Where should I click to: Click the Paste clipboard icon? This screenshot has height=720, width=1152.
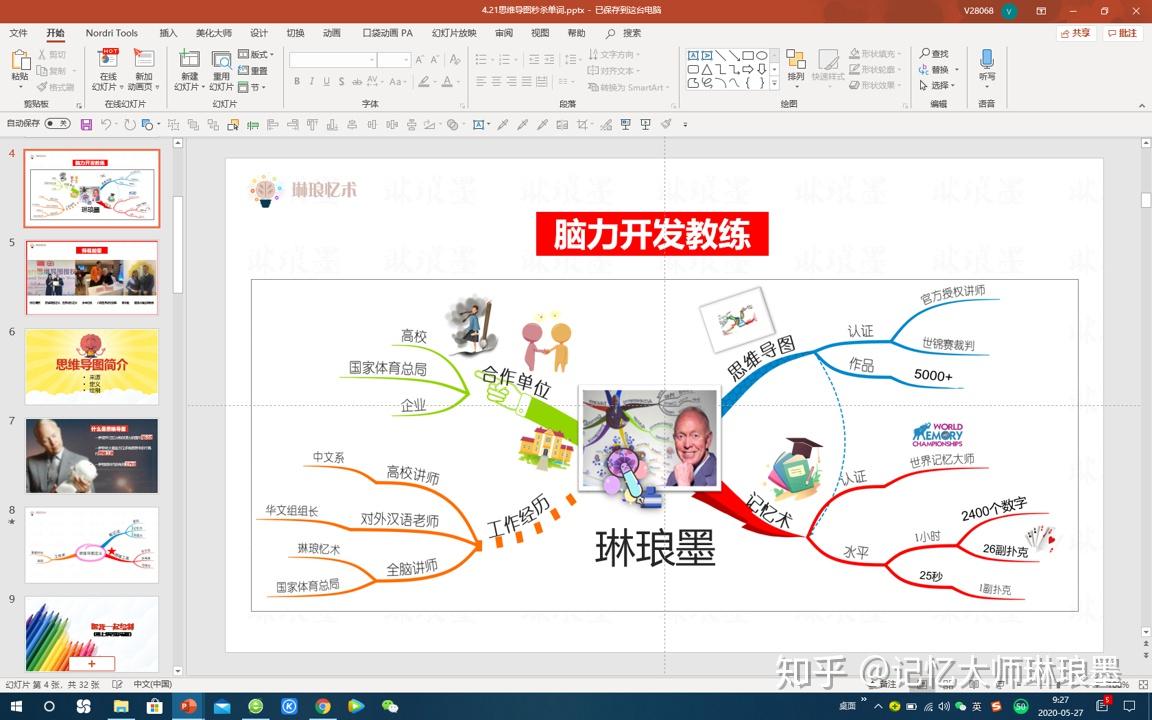pos(20,62)
